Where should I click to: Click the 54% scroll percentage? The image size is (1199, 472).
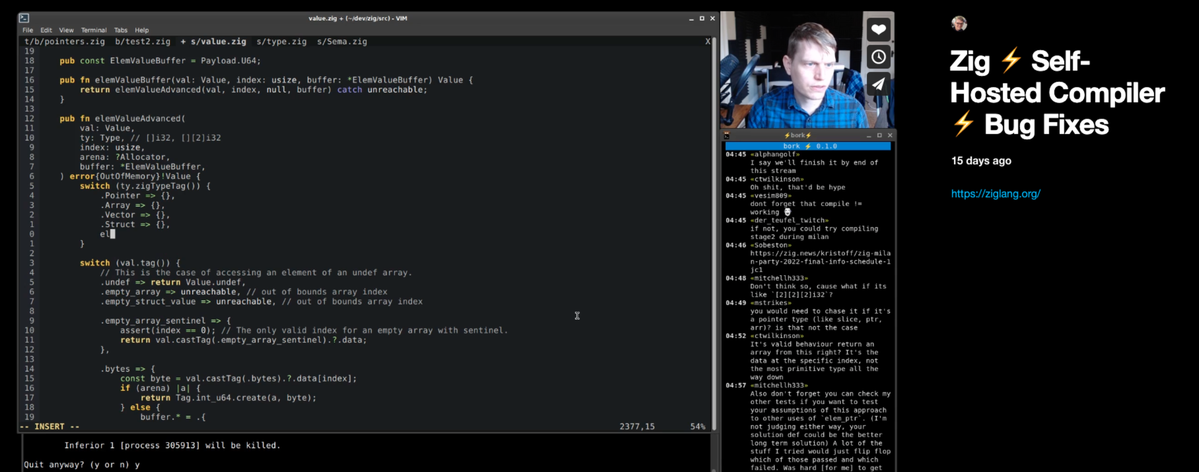coord(697,426)
